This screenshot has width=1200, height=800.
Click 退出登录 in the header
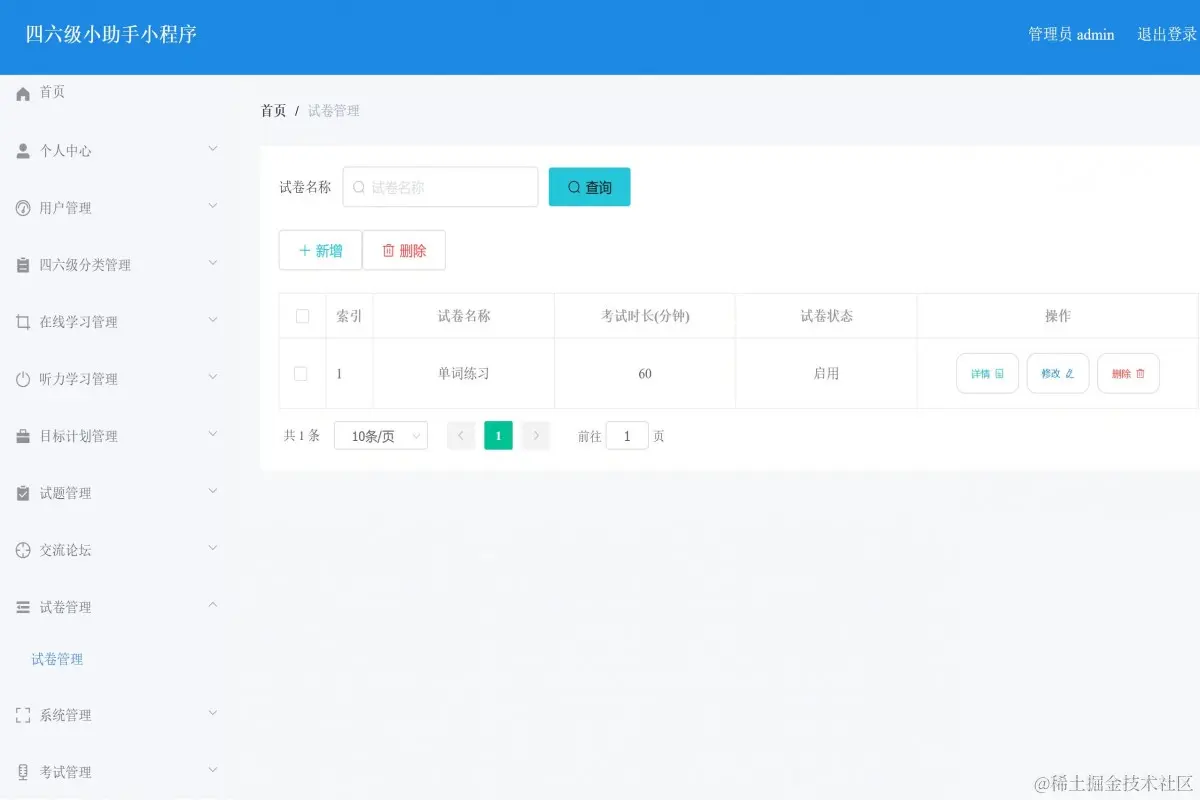coord(1167,35)
